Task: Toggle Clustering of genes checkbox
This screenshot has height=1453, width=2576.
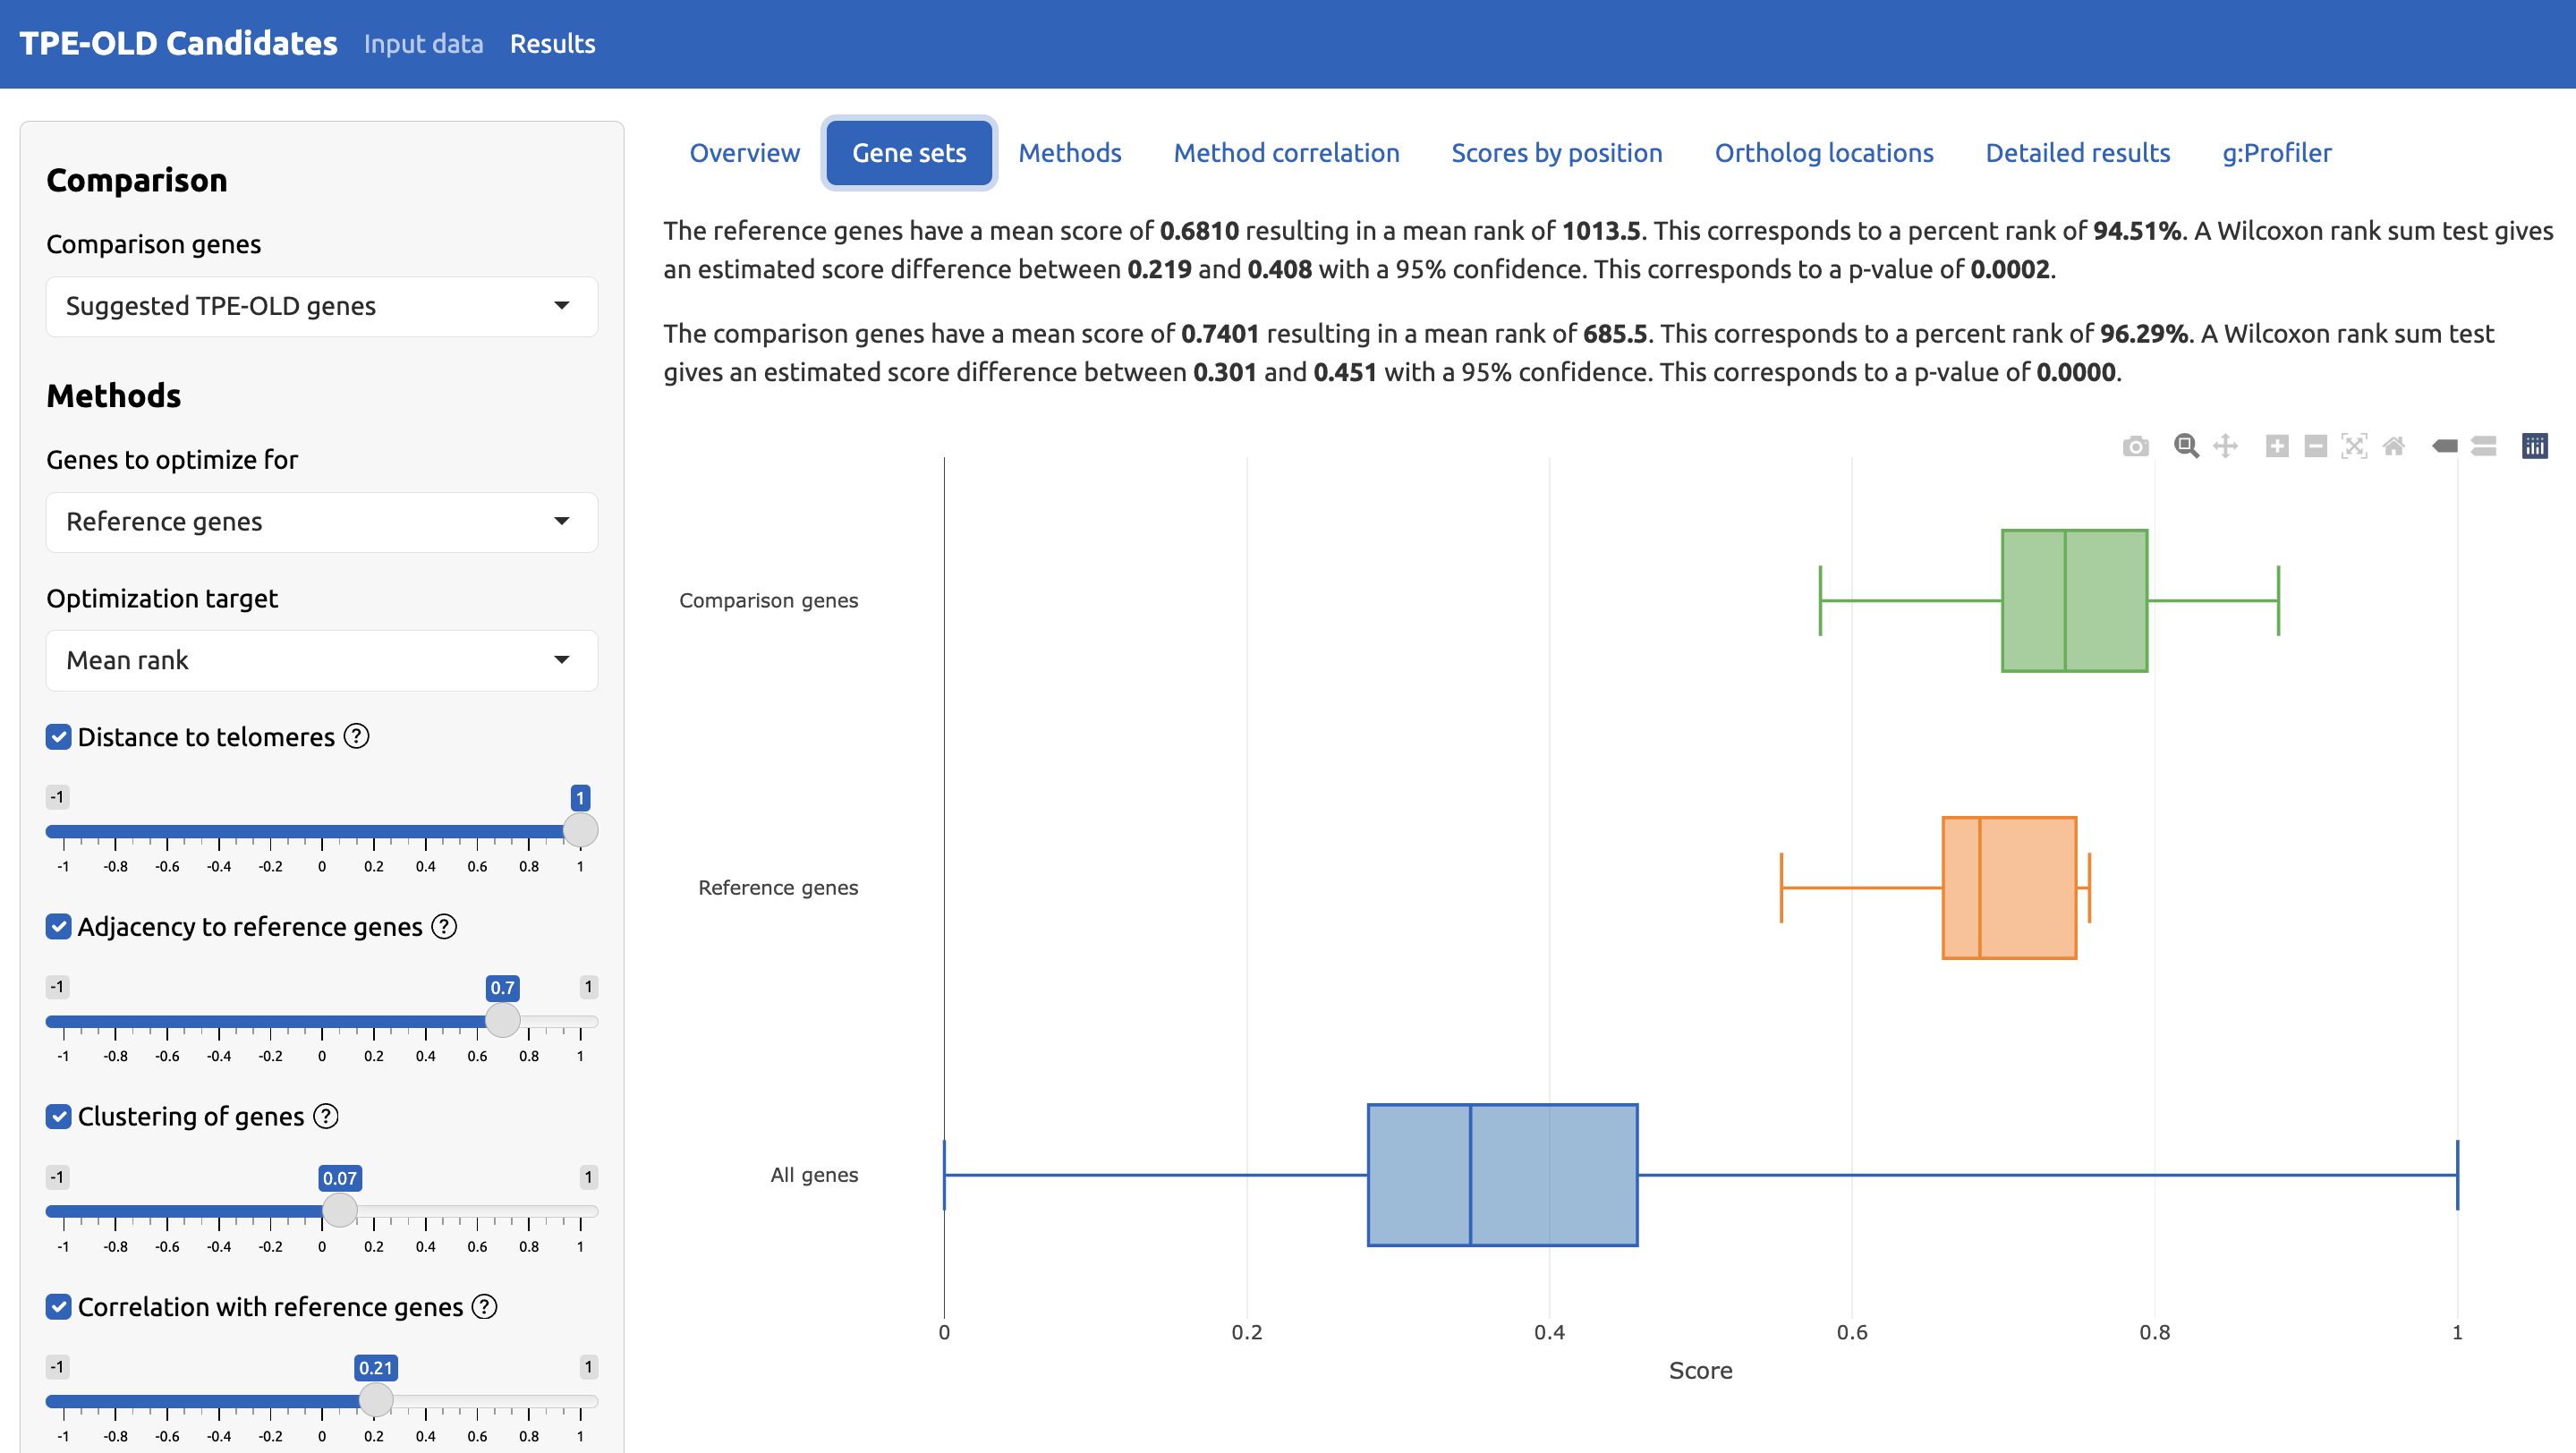Action: 59,1116
